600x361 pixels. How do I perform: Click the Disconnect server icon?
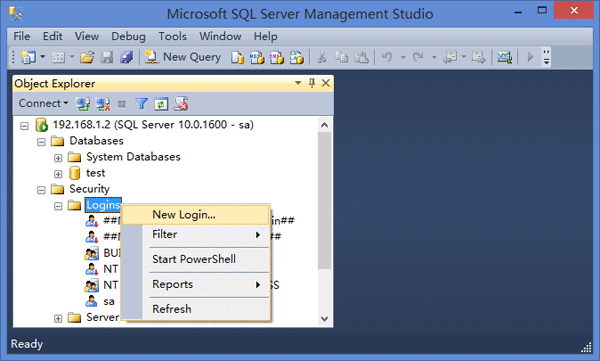click(103, 104)
